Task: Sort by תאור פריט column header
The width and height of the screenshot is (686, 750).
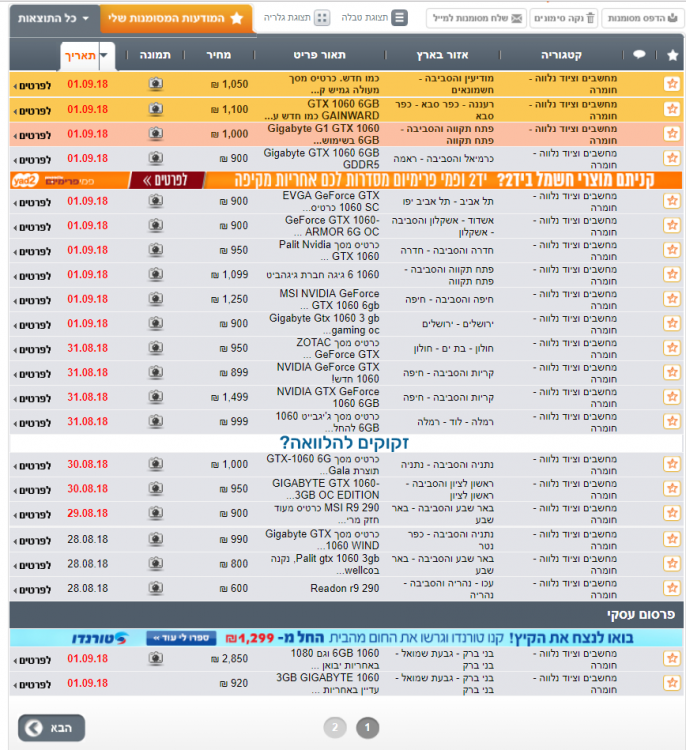Action: [319, 55]
